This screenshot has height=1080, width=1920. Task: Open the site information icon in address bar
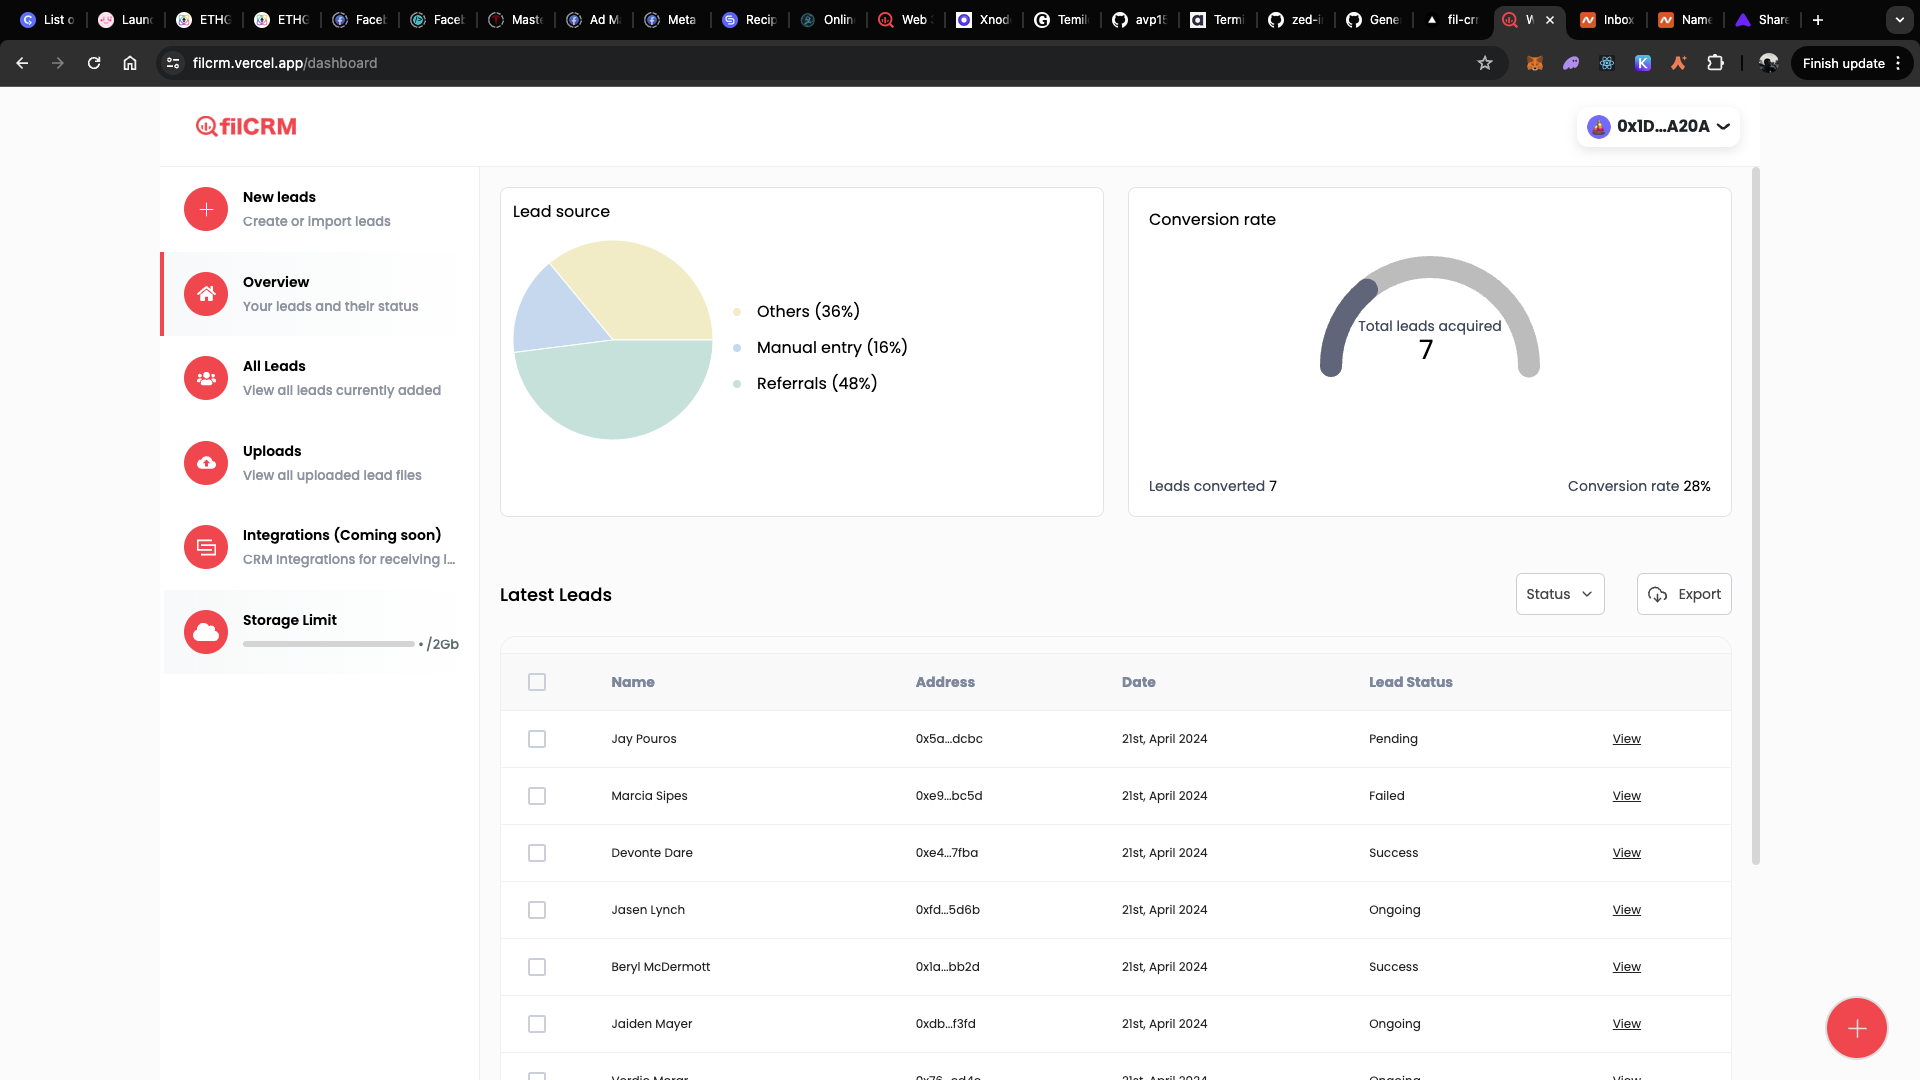(173, 63)
